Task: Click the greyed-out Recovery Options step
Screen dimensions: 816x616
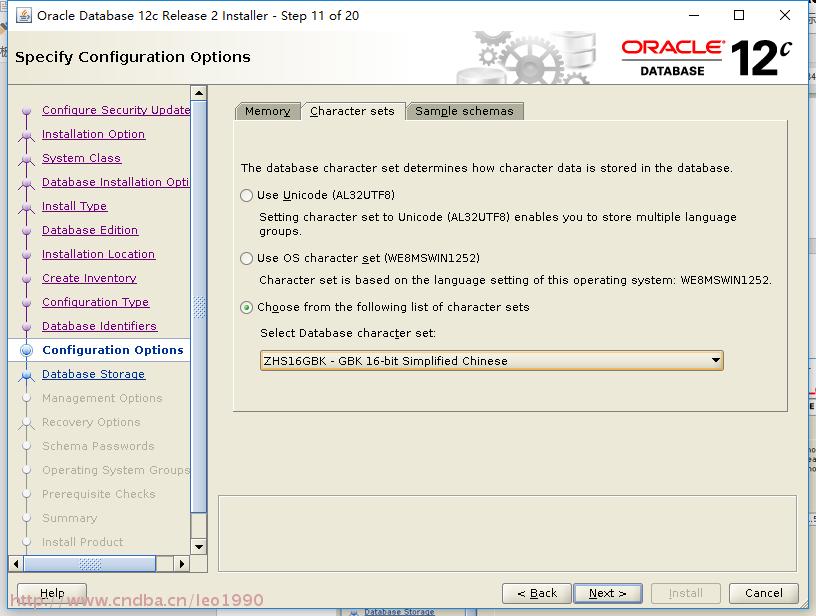Action: pyautogui.click(x=91, y=422)
